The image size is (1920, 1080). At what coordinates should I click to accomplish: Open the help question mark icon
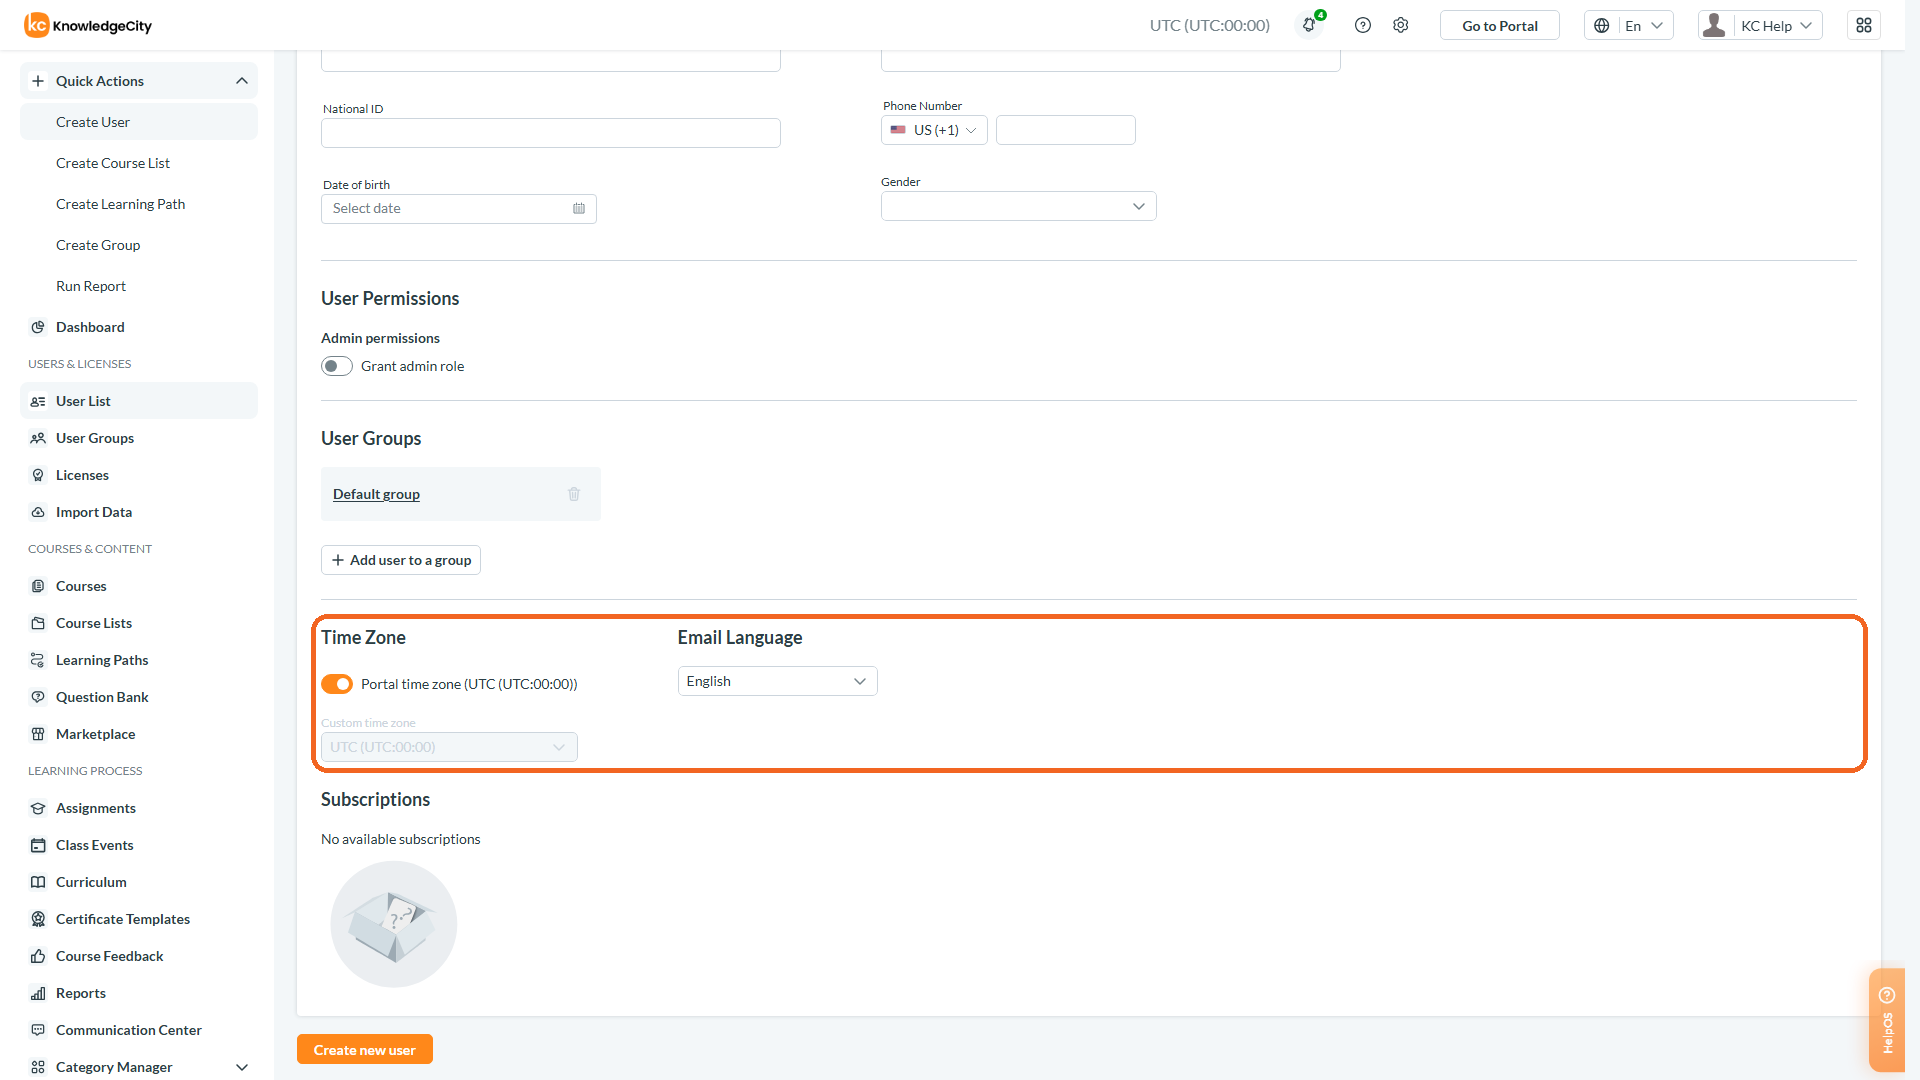[1363, 25]
